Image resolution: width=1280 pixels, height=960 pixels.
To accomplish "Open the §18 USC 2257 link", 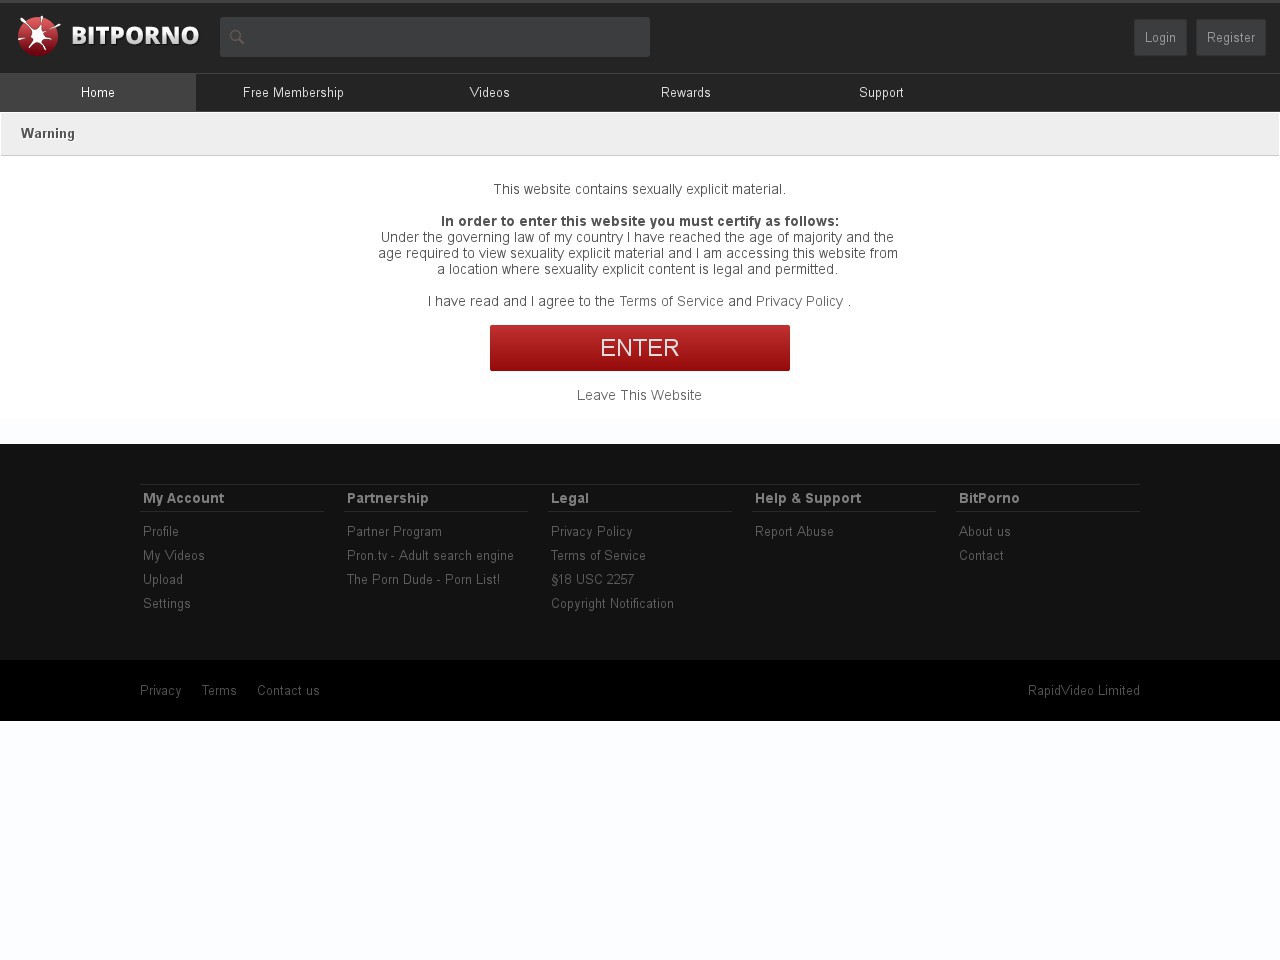I will coord(592,579).
